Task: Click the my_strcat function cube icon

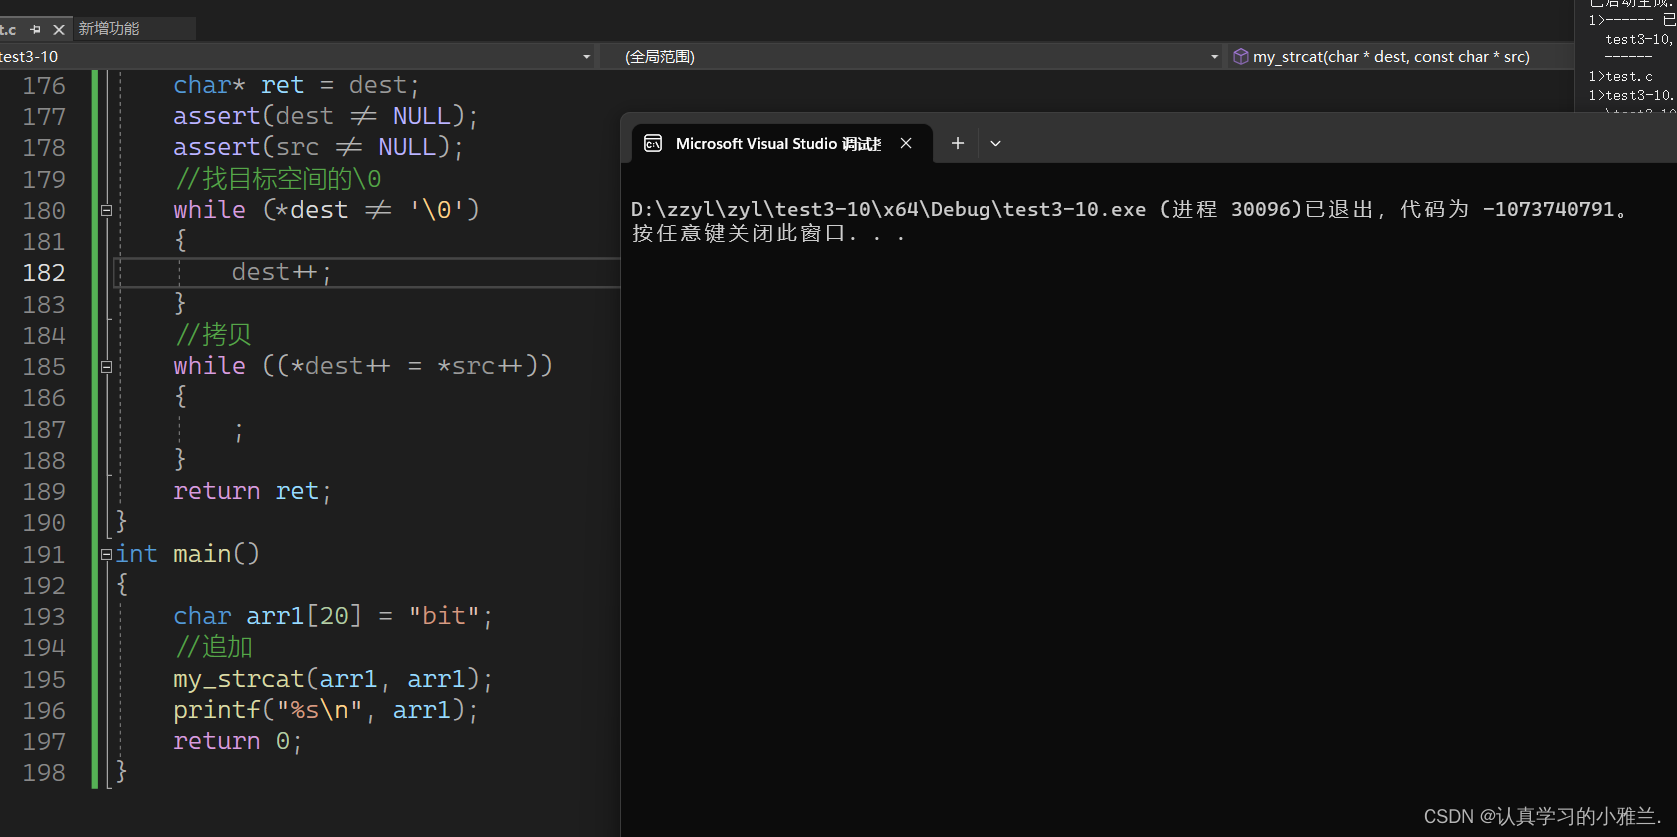Action: tap(1241, 57)
